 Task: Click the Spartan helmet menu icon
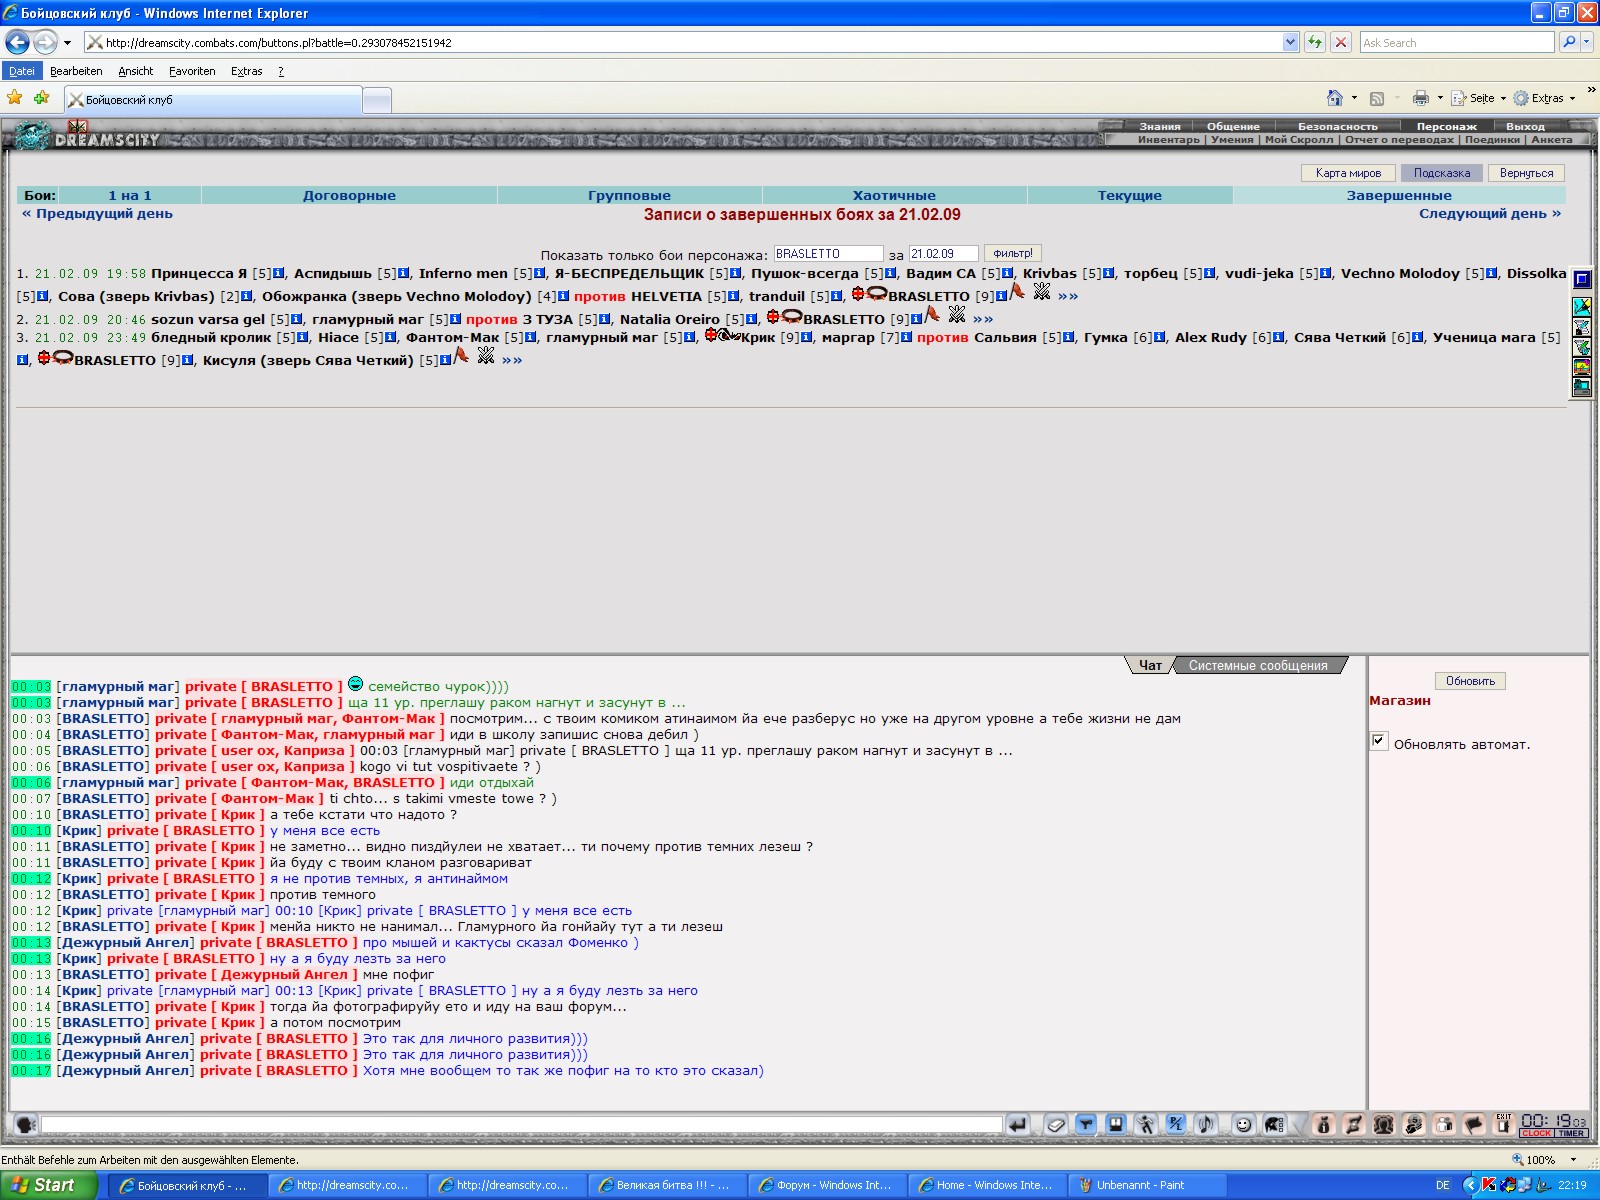(1274, 1124)
